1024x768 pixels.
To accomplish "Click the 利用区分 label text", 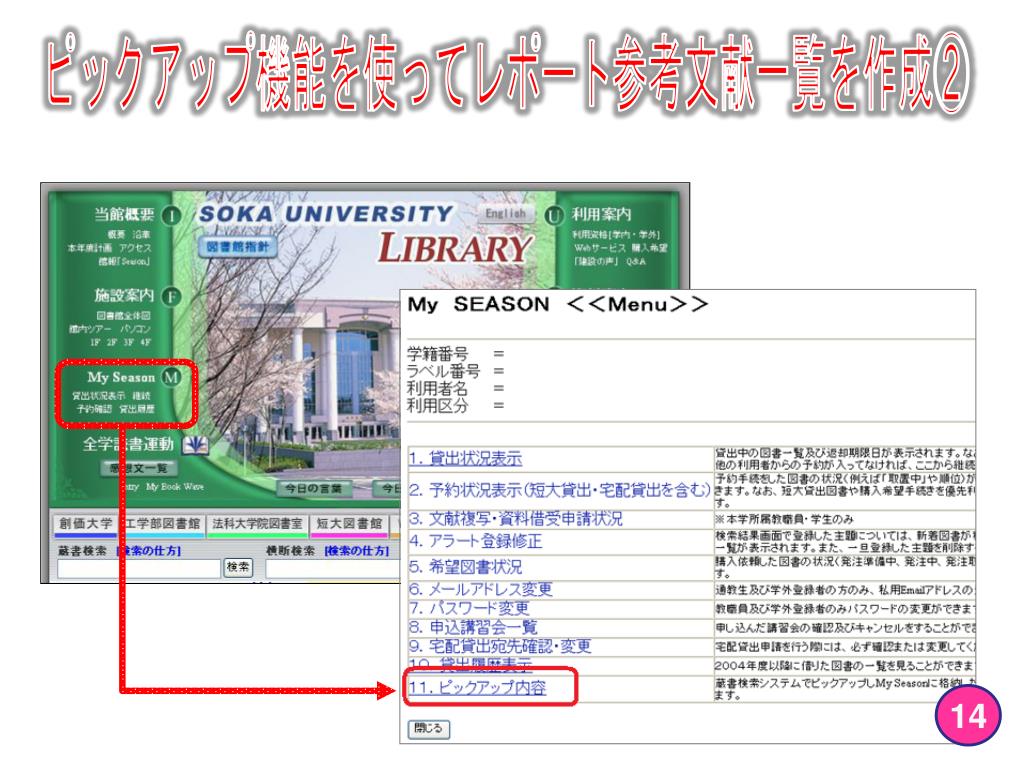I will click(x=438, y=406).
